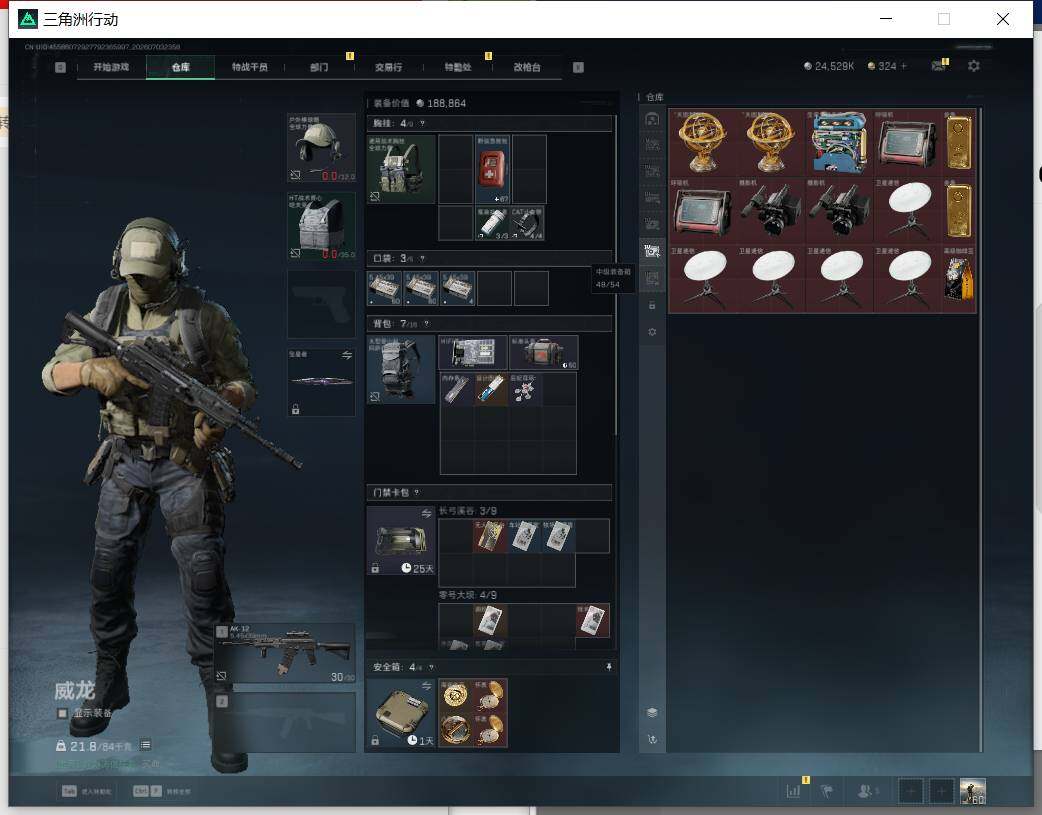Select the AK-12 primary weapon slot
Viewport: 1042px width, 815px height.
coord(286,653)
